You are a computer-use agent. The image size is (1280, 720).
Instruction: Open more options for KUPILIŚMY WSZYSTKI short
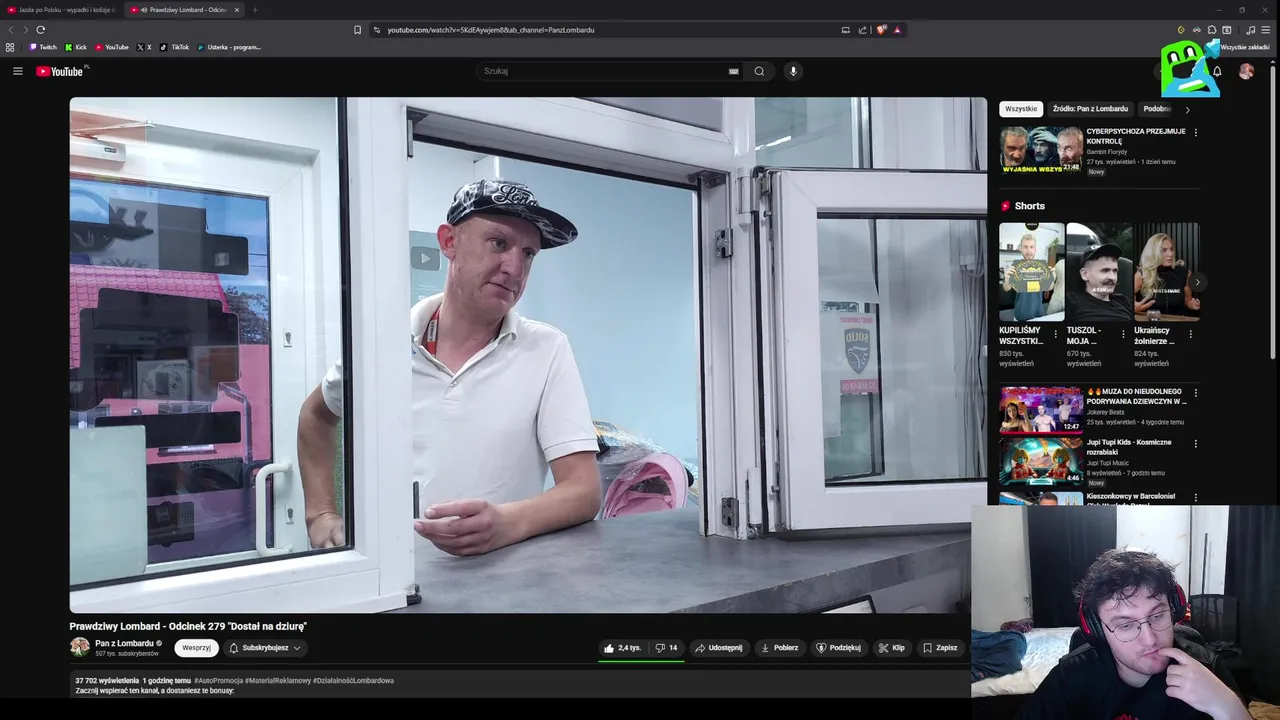click(x=1055, y=334)
